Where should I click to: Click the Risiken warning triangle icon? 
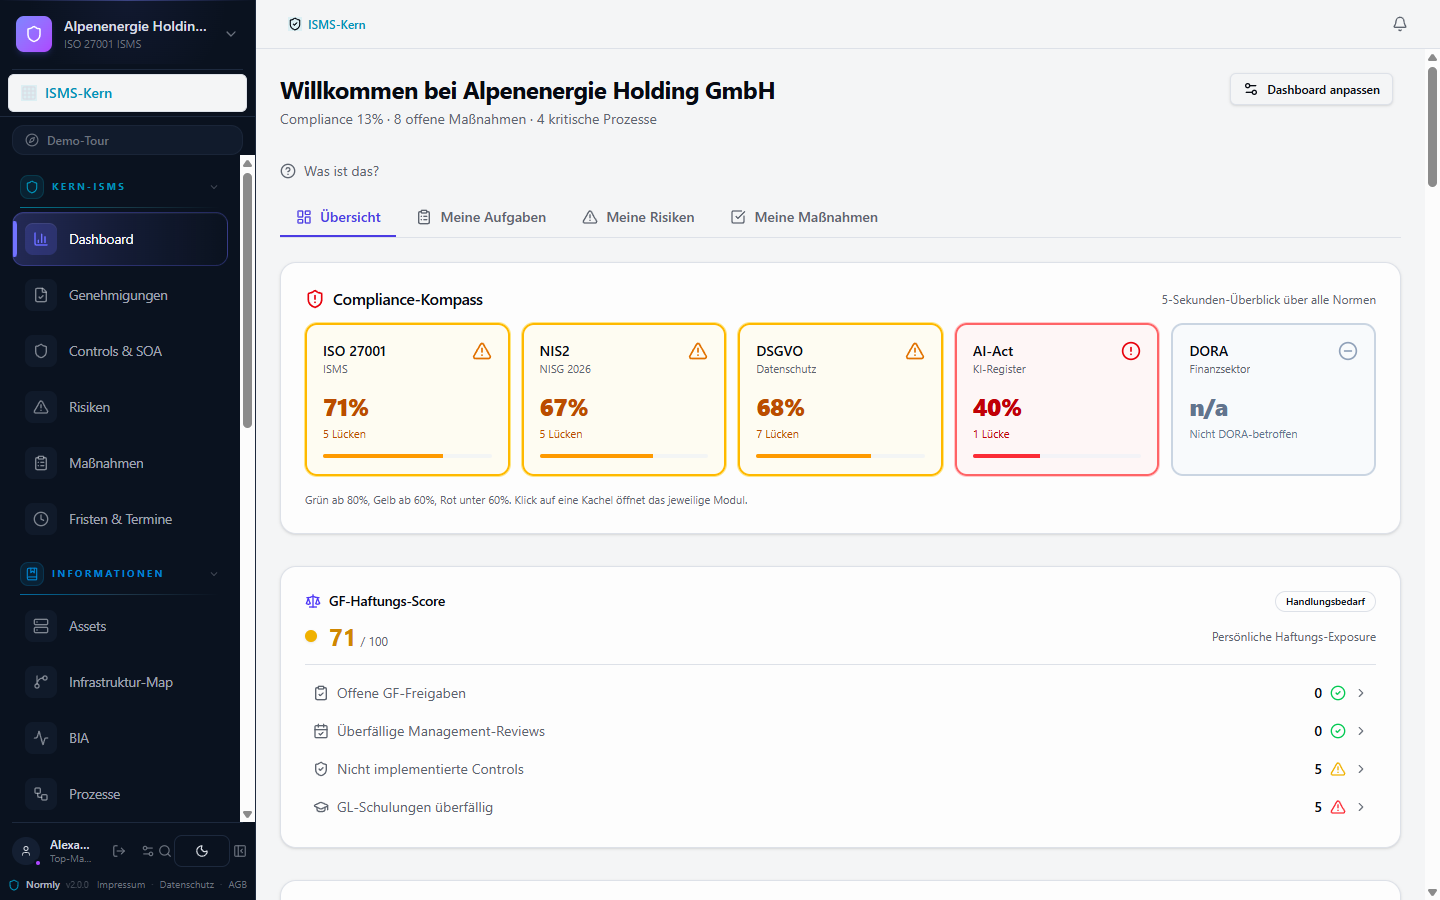(41, 407)
